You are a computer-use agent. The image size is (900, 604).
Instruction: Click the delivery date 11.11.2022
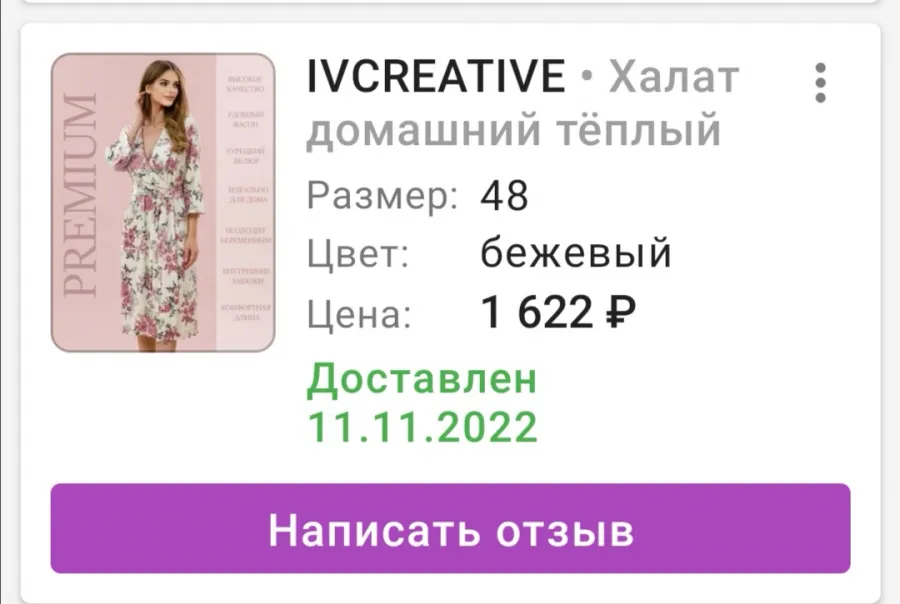click(x=422, y=427)
